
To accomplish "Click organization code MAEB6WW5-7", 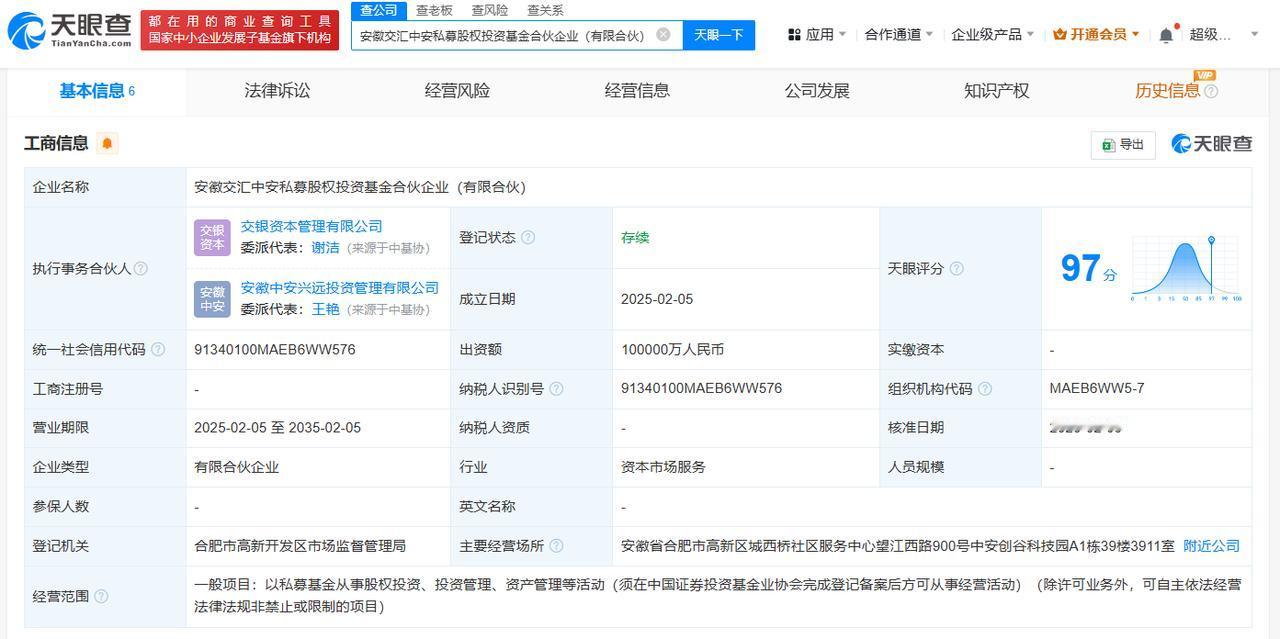I will coord(1097,388).
